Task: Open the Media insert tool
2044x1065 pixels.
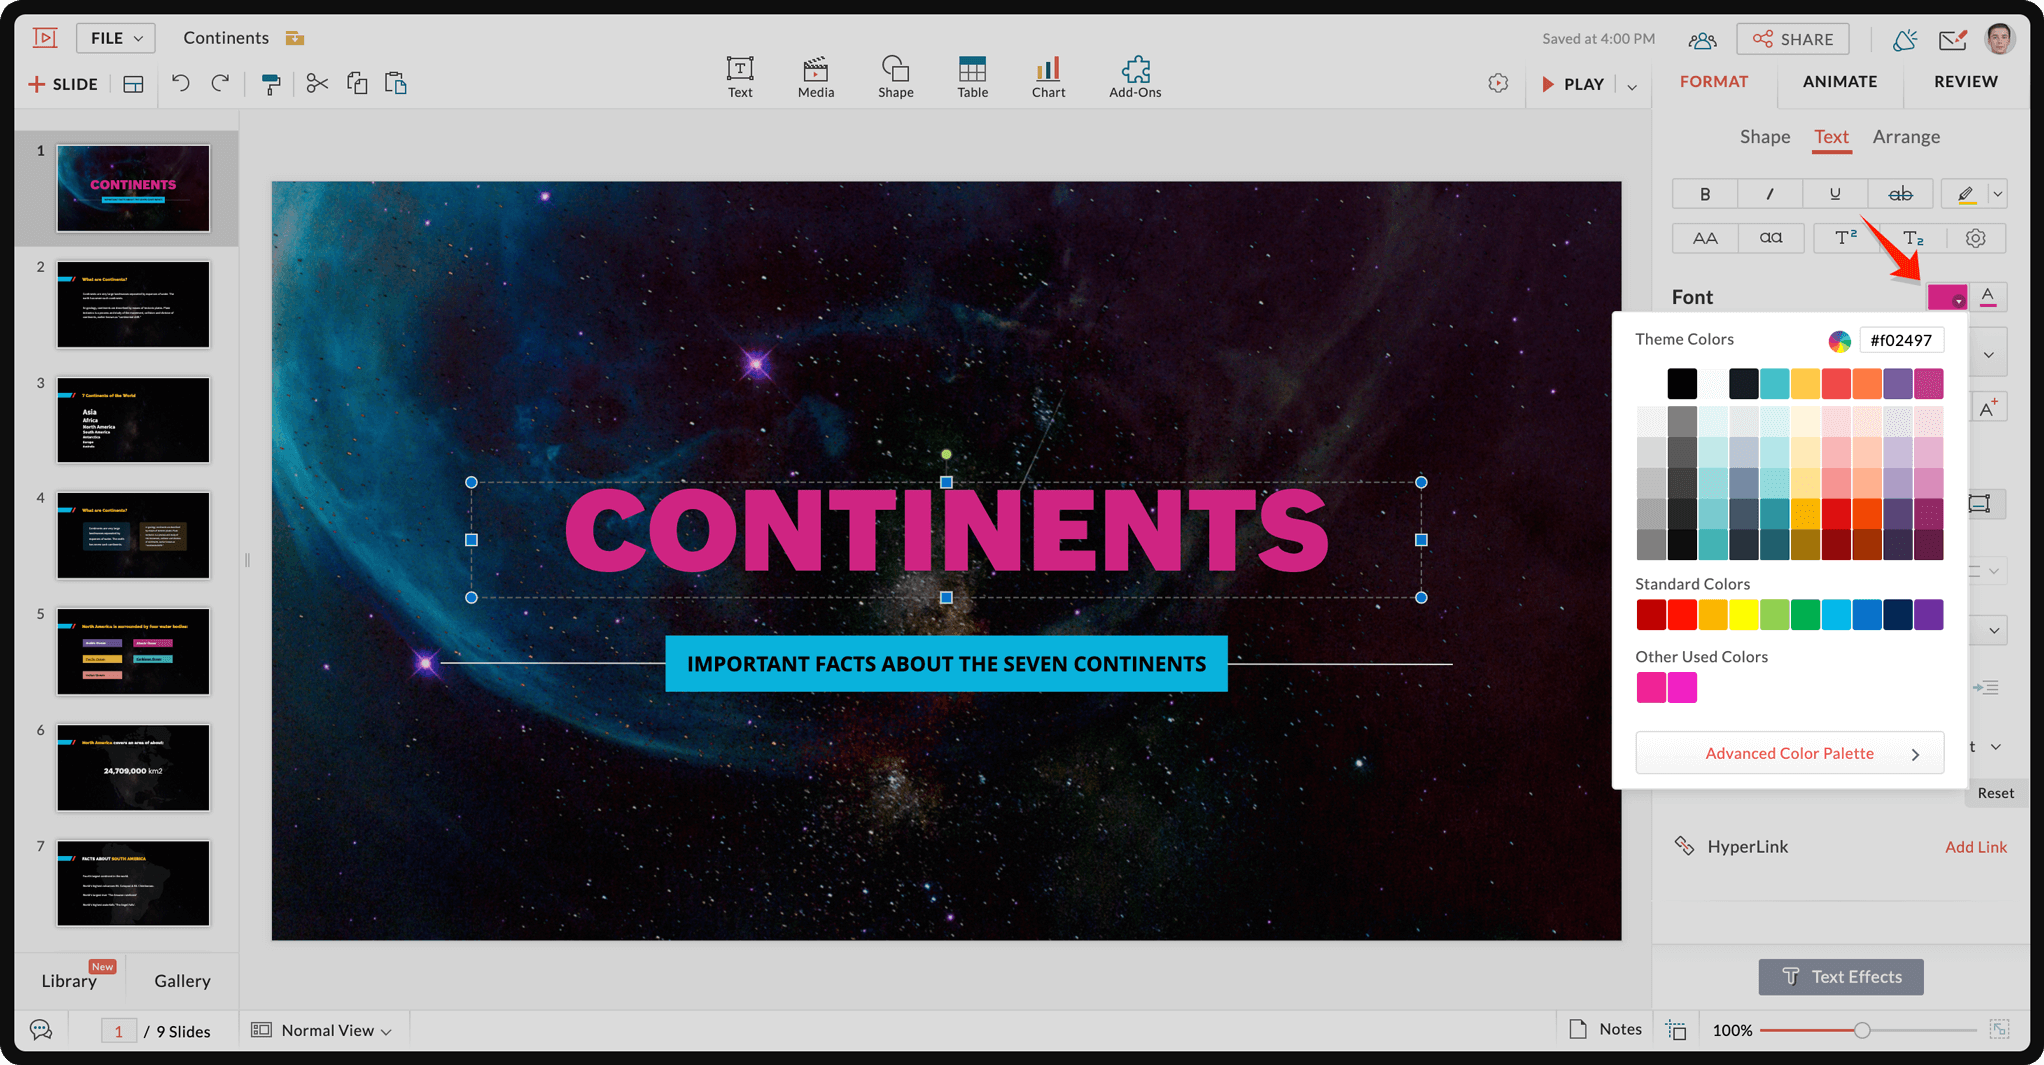Action: point(816,77)
